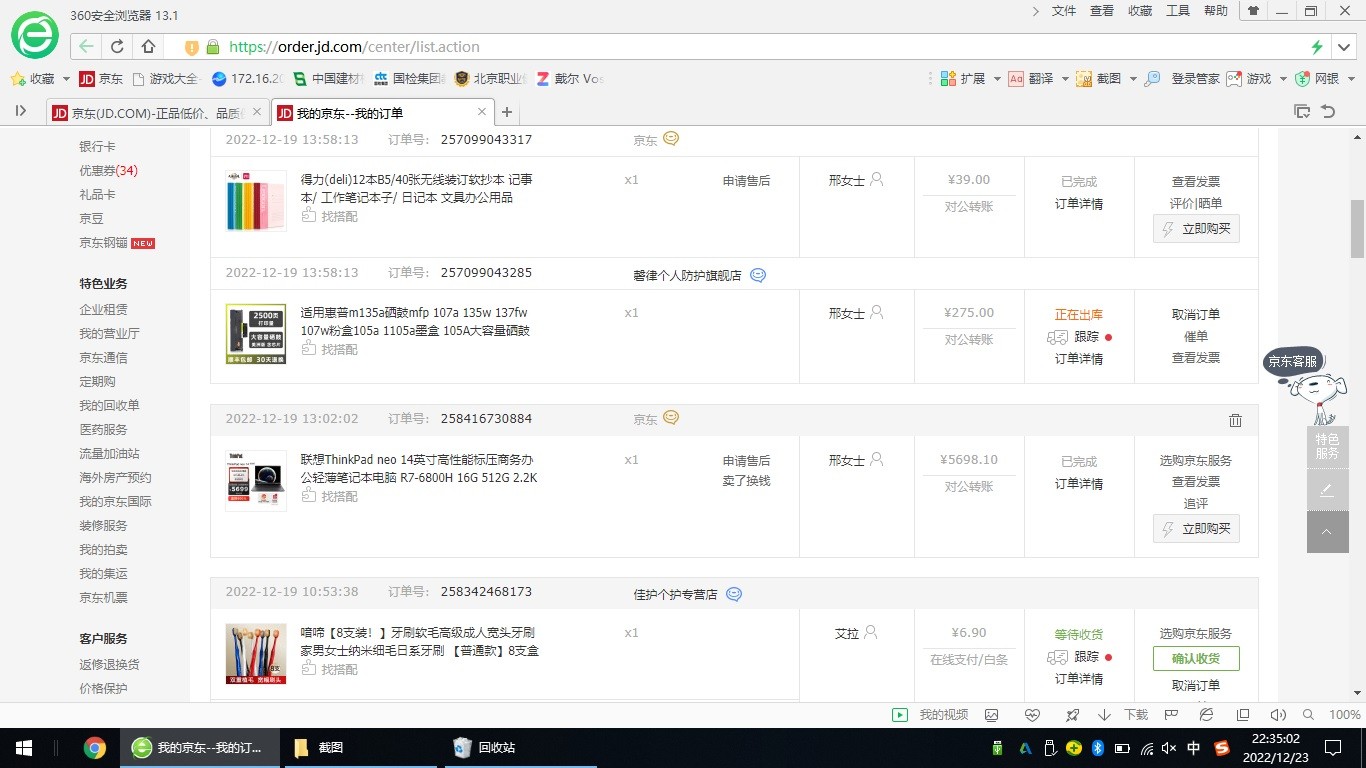This screenshot has width=1366, height=768.
Task: Expand the 扩展 dropdown arrow
Action: point(997,79)
